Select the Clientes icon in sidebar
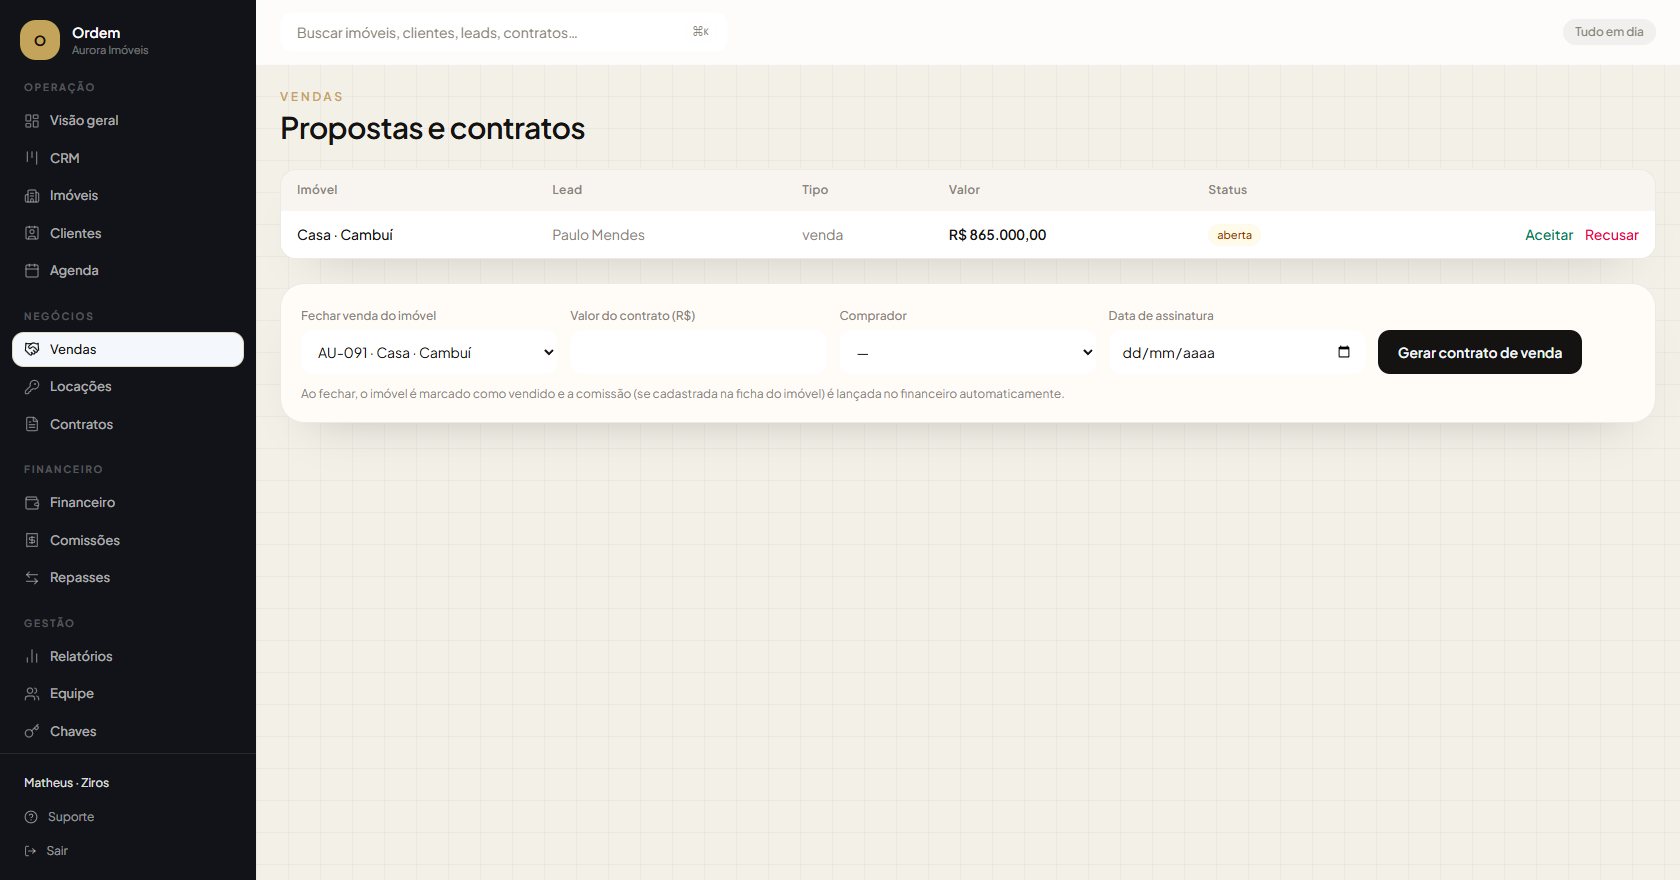This screenshot has height=880, width=1680. pyautogui.click(x=32, y=233)
